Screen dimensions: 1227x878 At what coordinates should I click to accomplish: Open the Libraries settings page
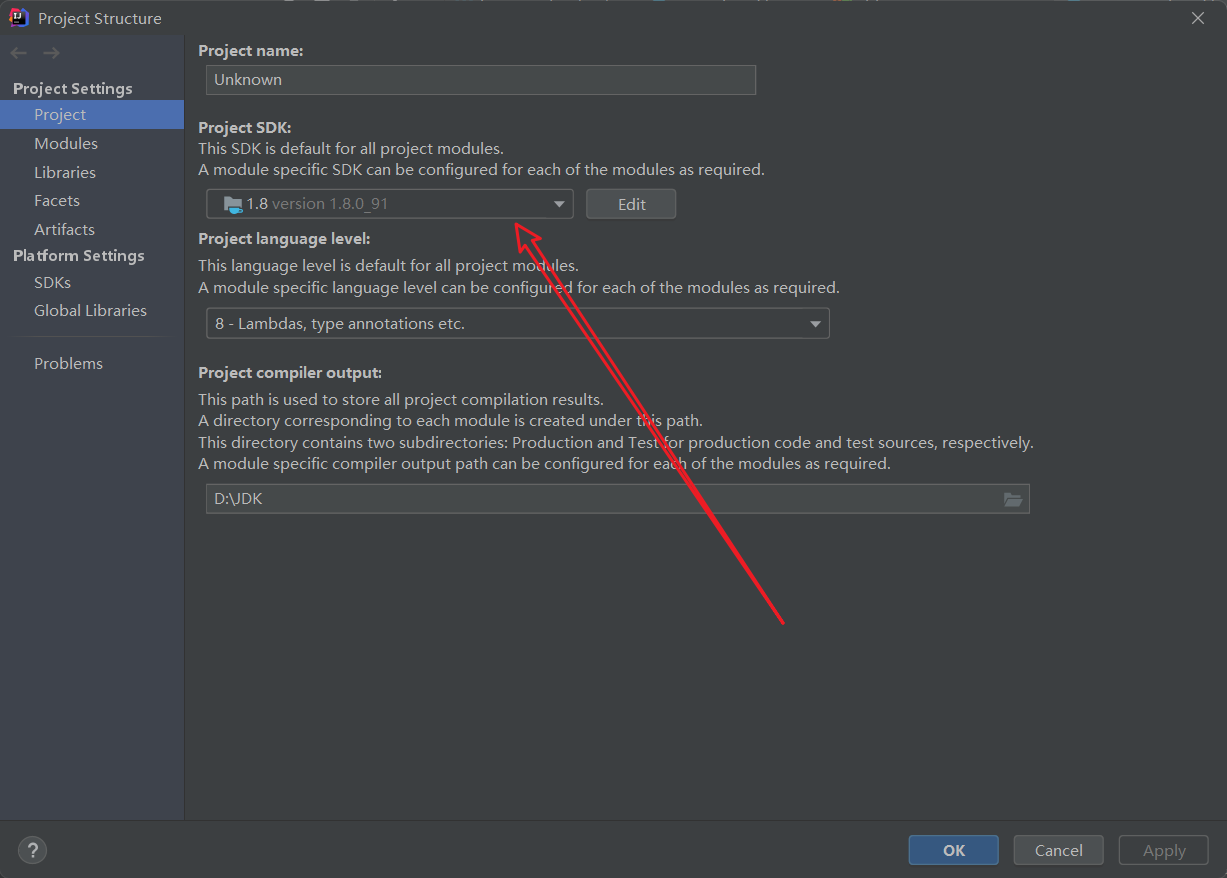click(65, 171)
